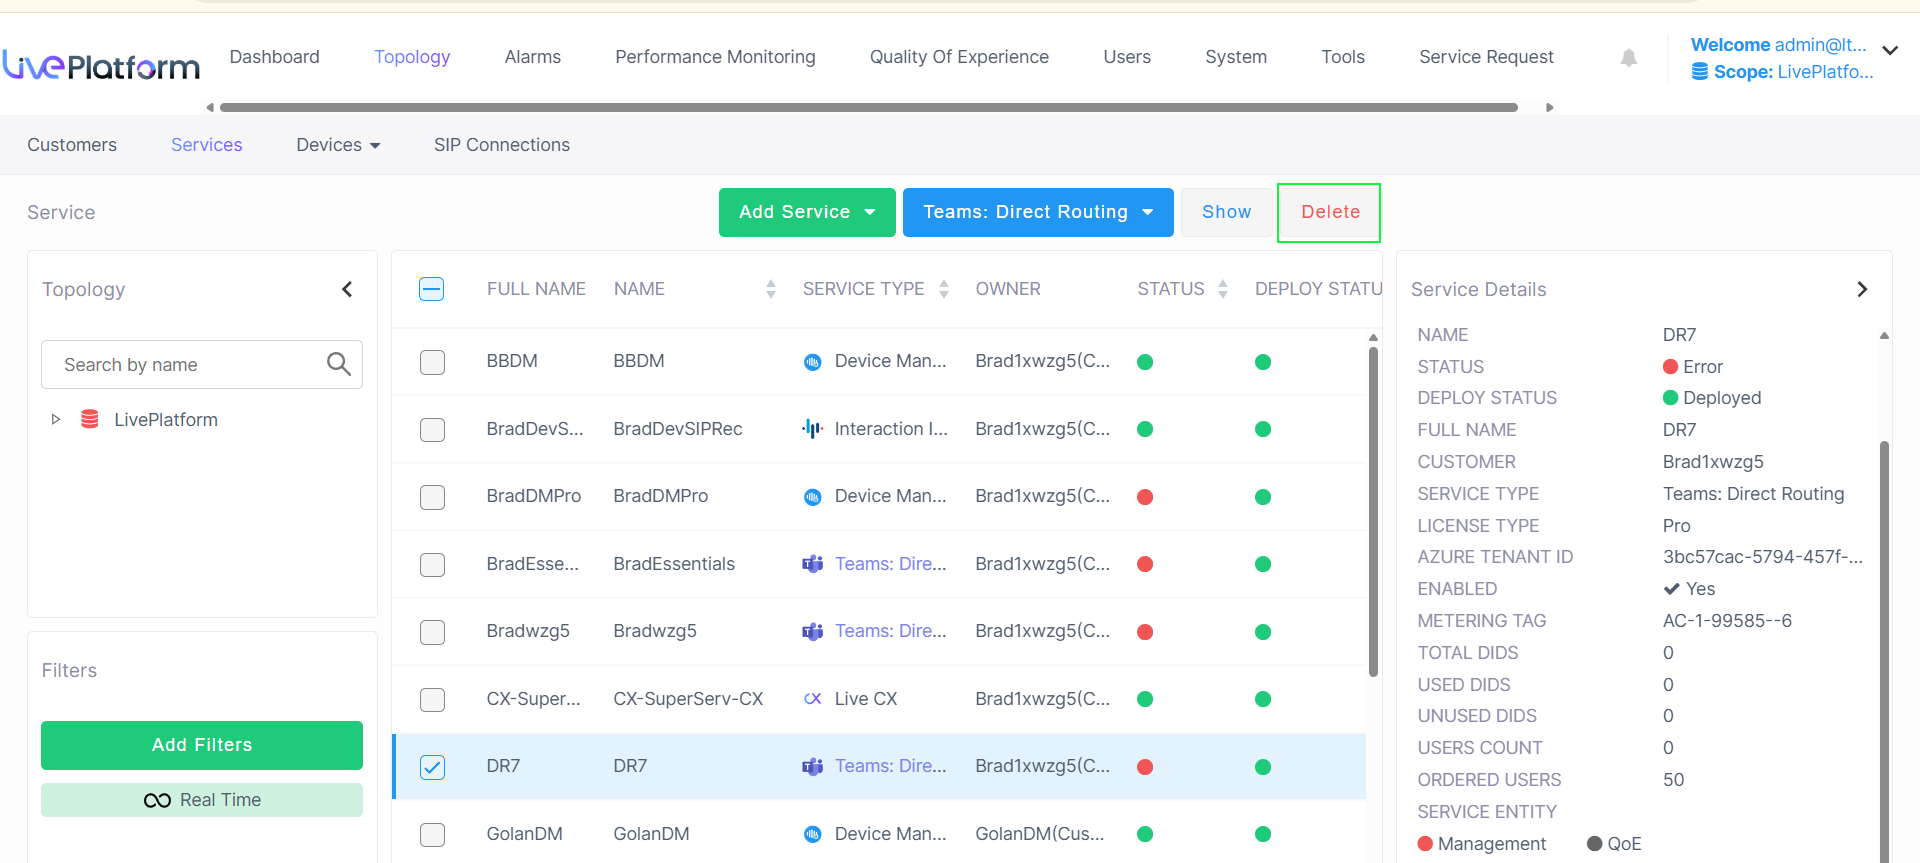Expand the LivePlatform tree node

(x=56, y=420)
